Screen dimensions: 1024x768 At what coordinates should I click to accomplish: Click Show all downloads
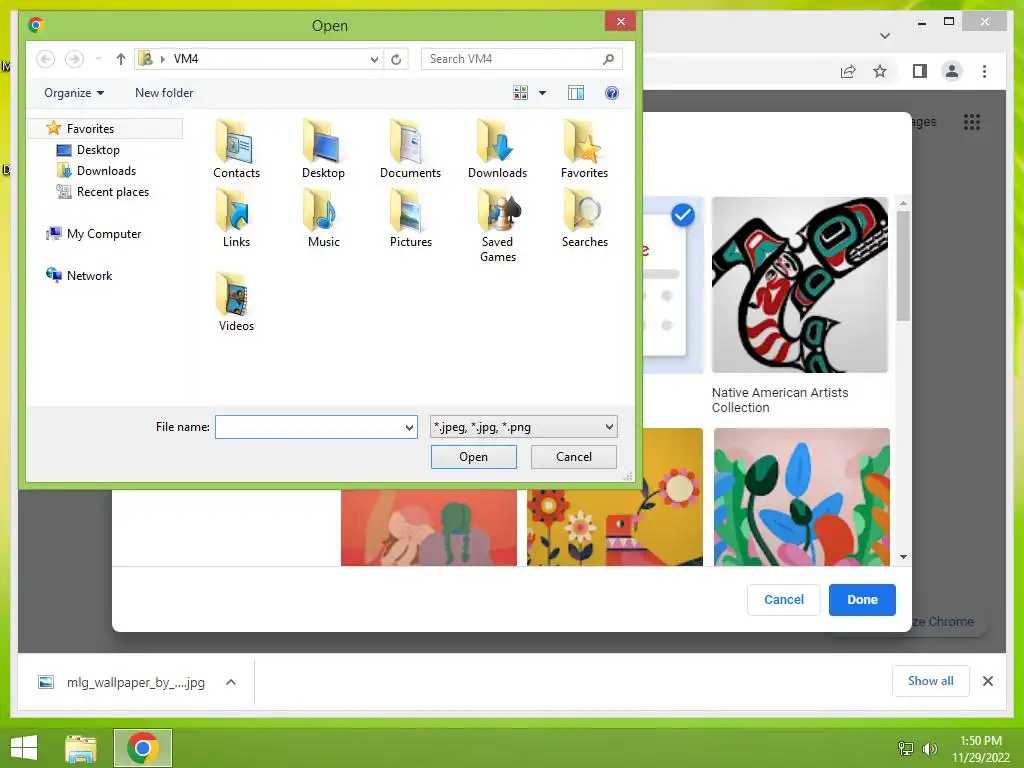click(931, 681)
